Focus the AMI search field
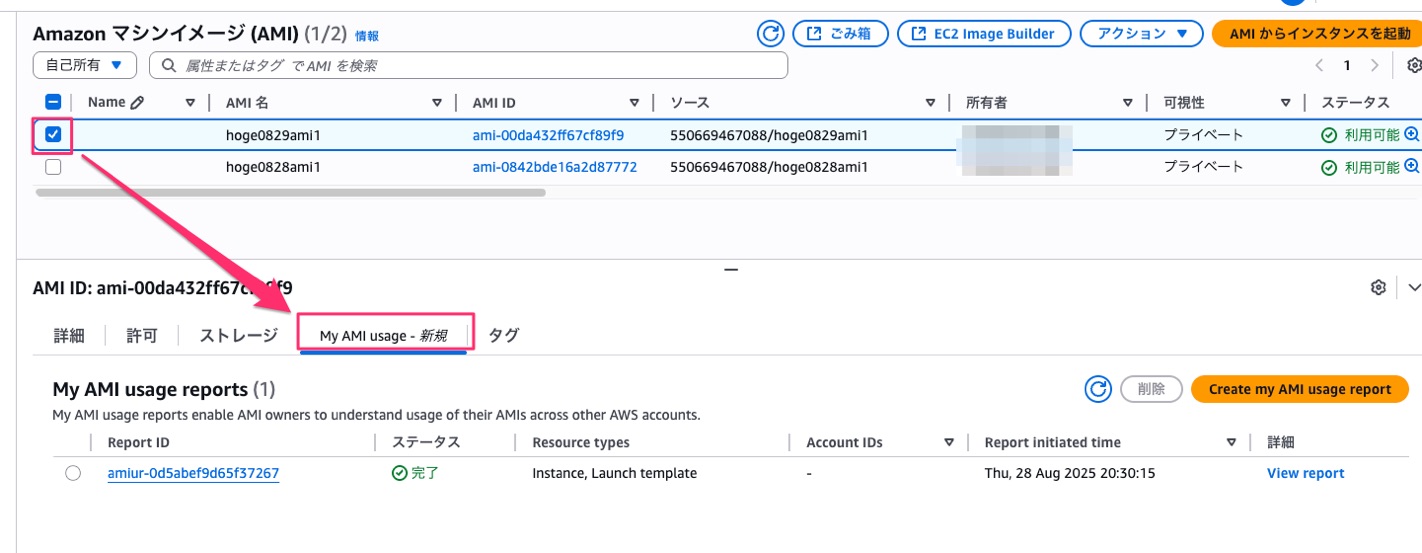This screenshot has height=553, width=1422. 468,65
